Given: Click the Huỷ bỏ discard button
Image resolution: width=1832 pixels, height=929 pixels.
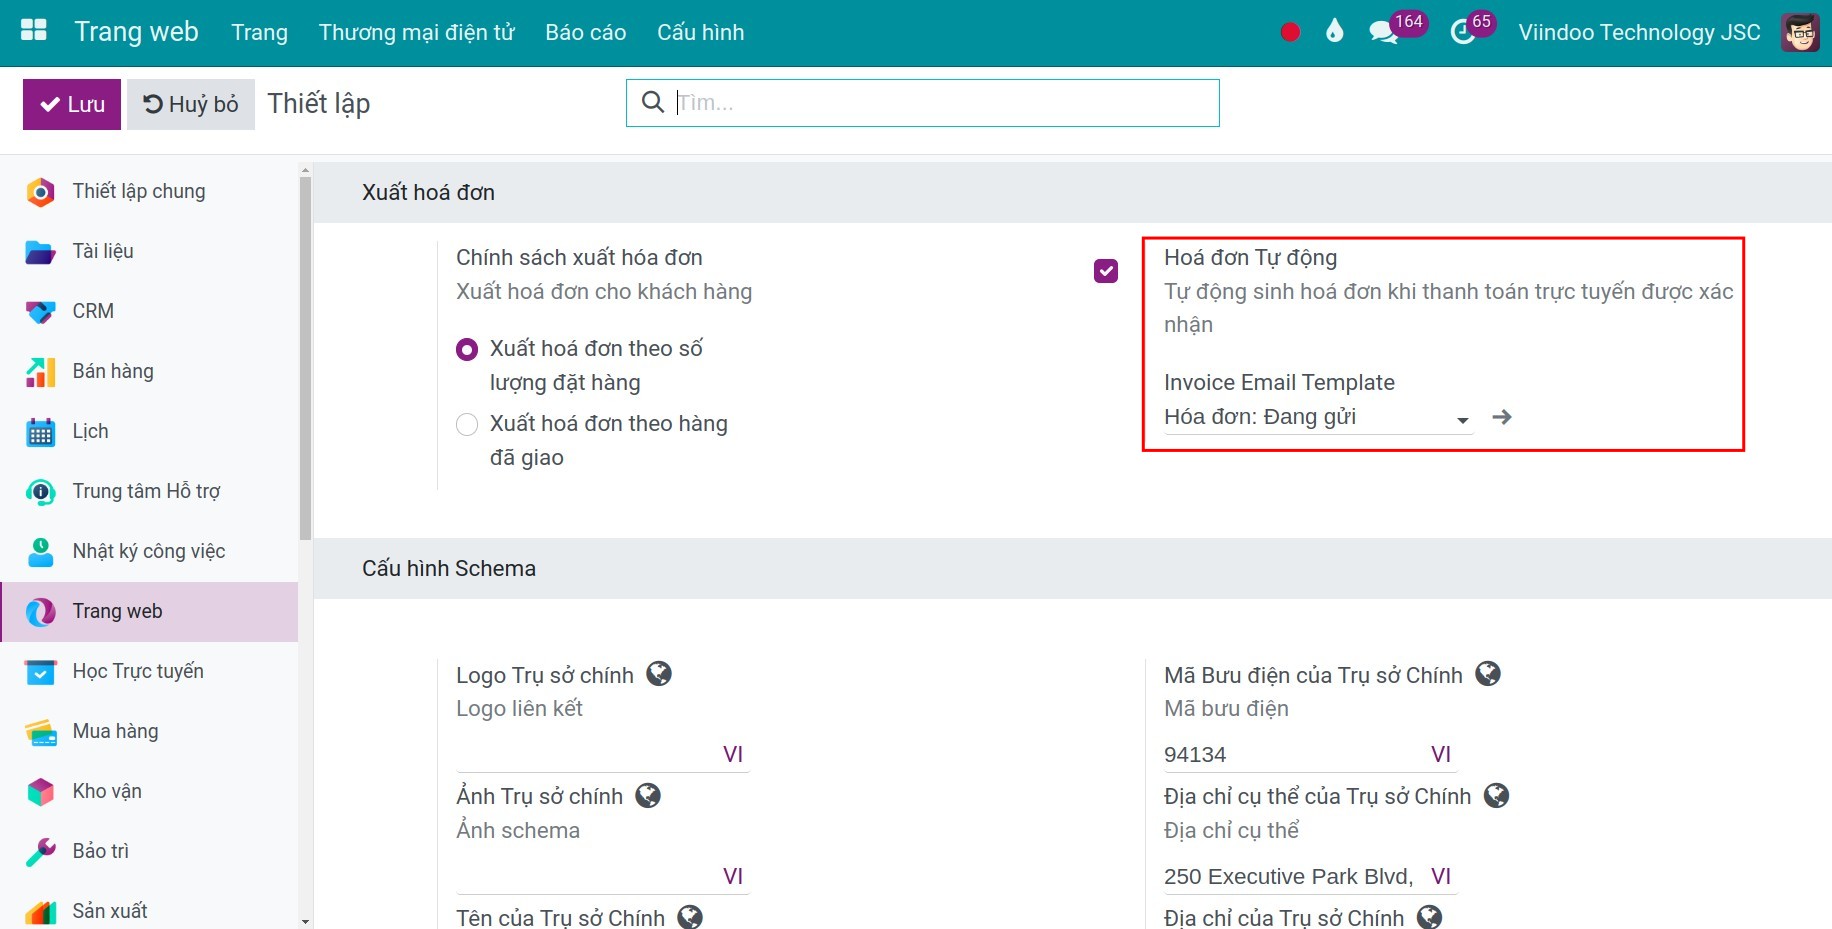Looking at the screenshot, I should [x=191, y=104].
